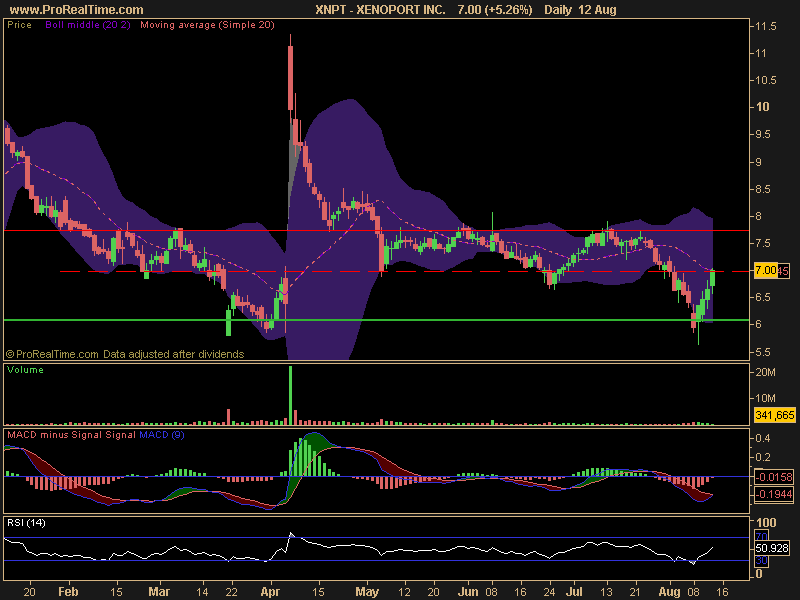Click the Volume panel label
800x600 pixels.
(25, 369)
